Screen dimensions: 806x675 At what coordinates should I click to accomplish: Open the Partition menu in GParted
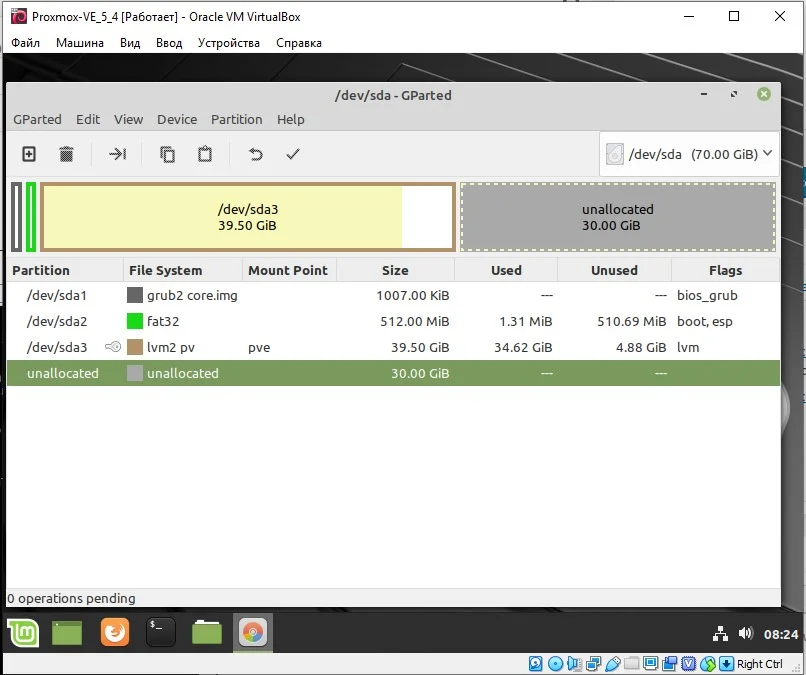pos(236,119)
